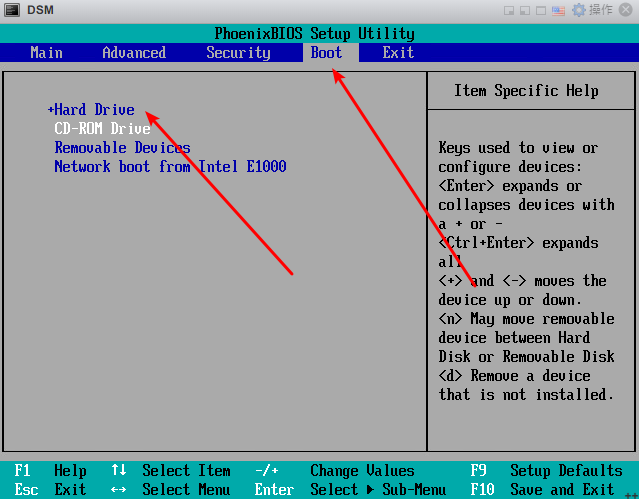Click the DSM console icon in title bar
Viewport: 639px width, 499px height.
coord(11,10)
